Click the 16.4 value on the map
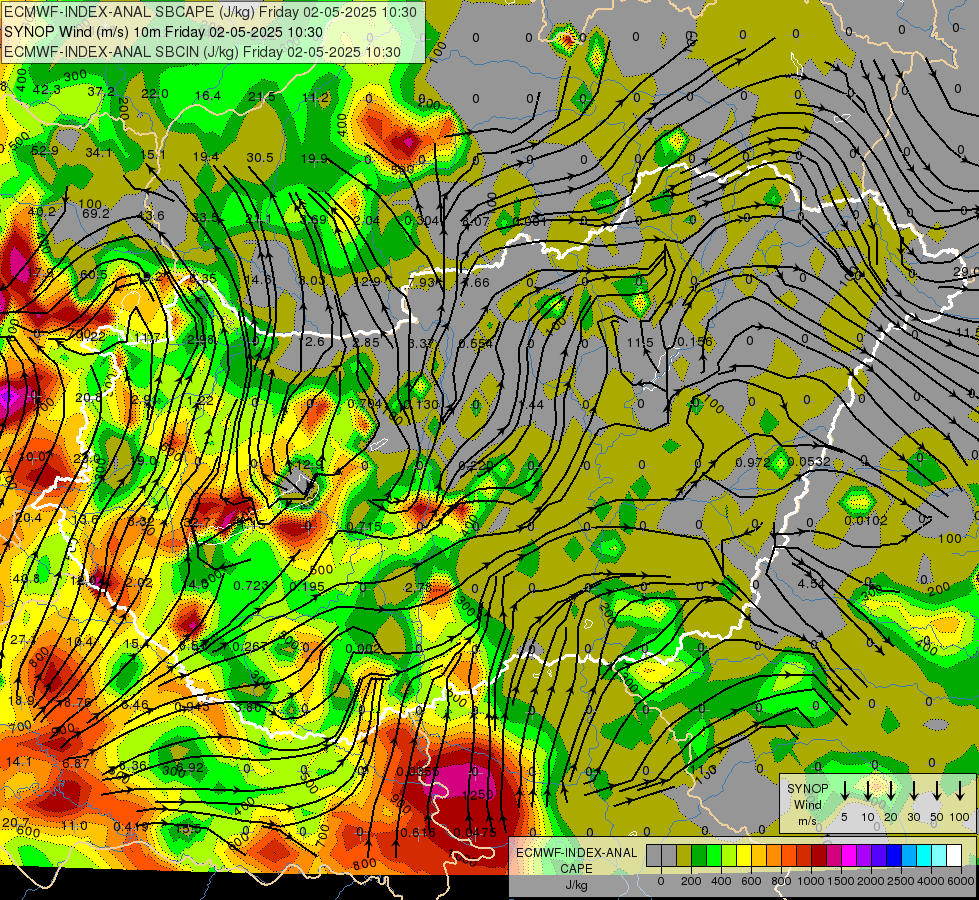The image size is (979, 900). 208,95
